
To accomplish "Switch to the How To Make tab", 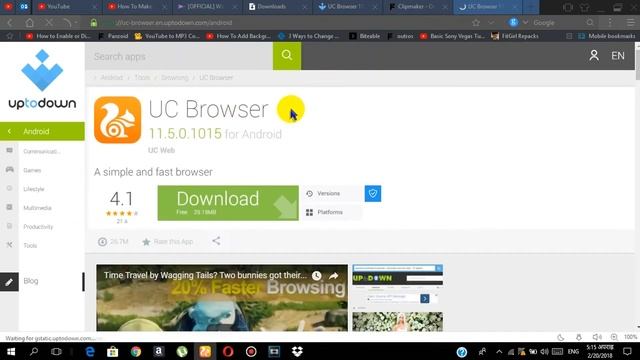I will click(138, 7).
